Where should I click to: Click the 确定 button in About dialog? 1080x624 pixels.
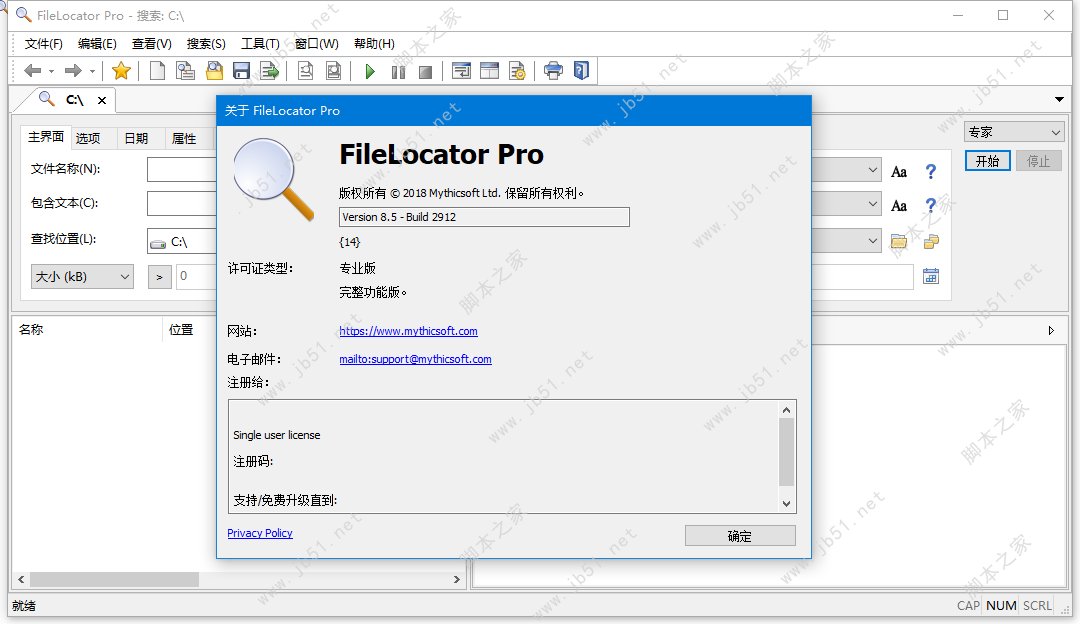tap(740, 536)
